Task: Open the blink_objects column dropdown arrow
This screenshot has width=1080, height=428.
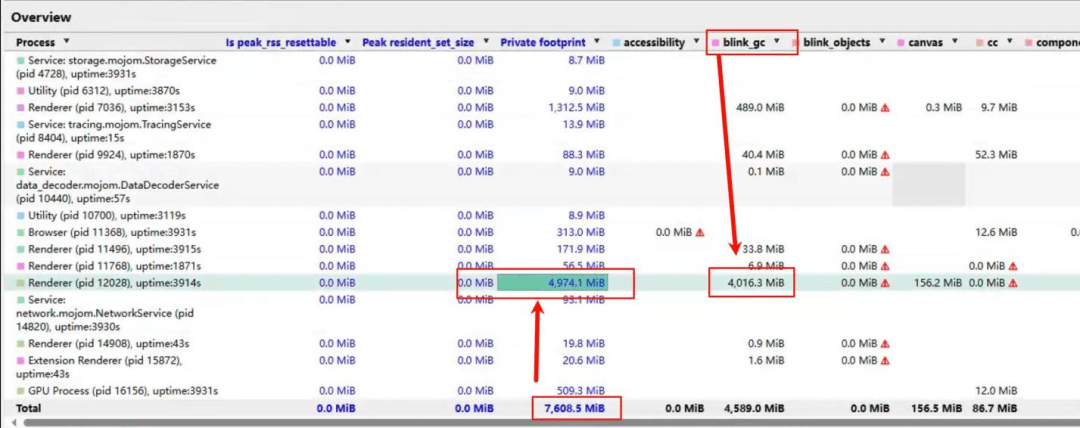Action: tap(882, 43)
